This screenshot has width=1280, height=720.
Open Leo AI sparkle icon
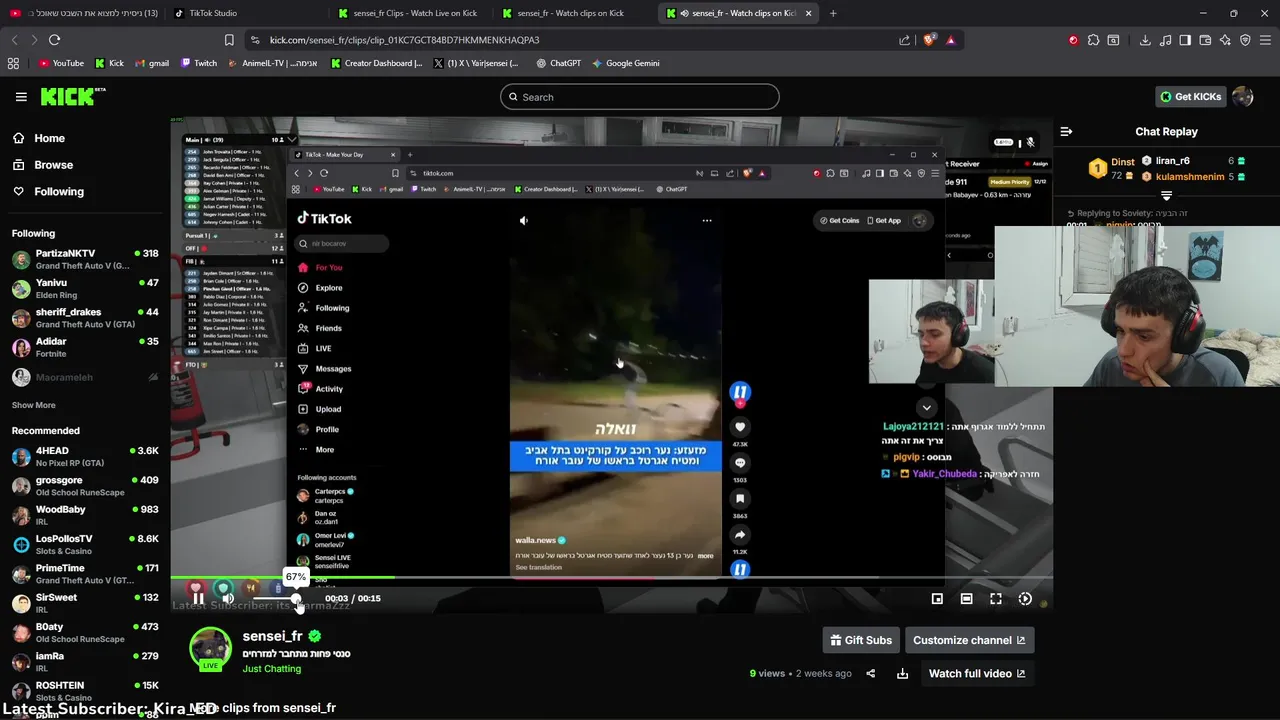[x=1225, y=40]
